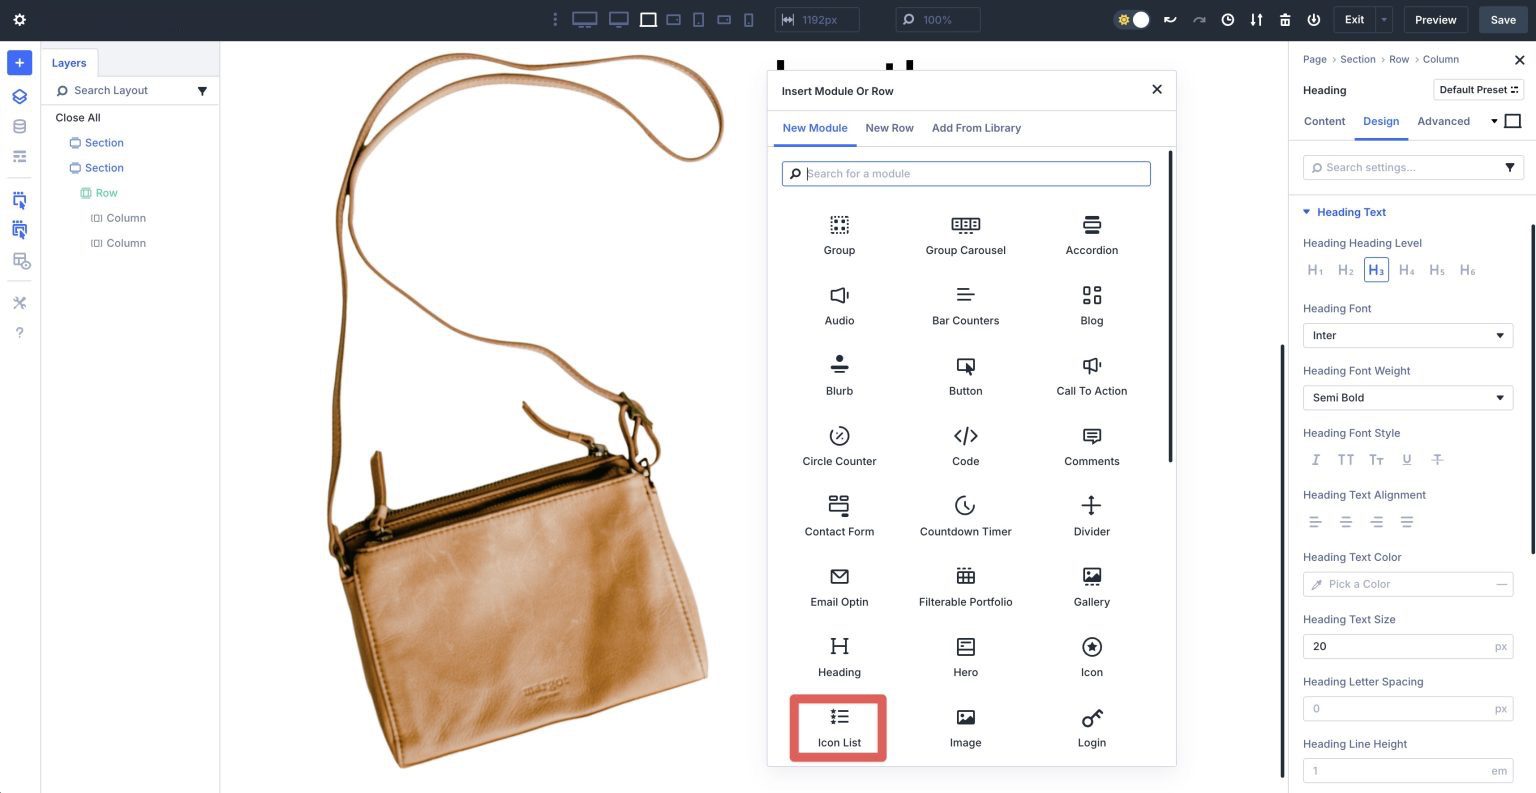Select the Gallery module
Image resolution: width=1536 pixels, height=793 pixels.
[x=1091, y=585]
